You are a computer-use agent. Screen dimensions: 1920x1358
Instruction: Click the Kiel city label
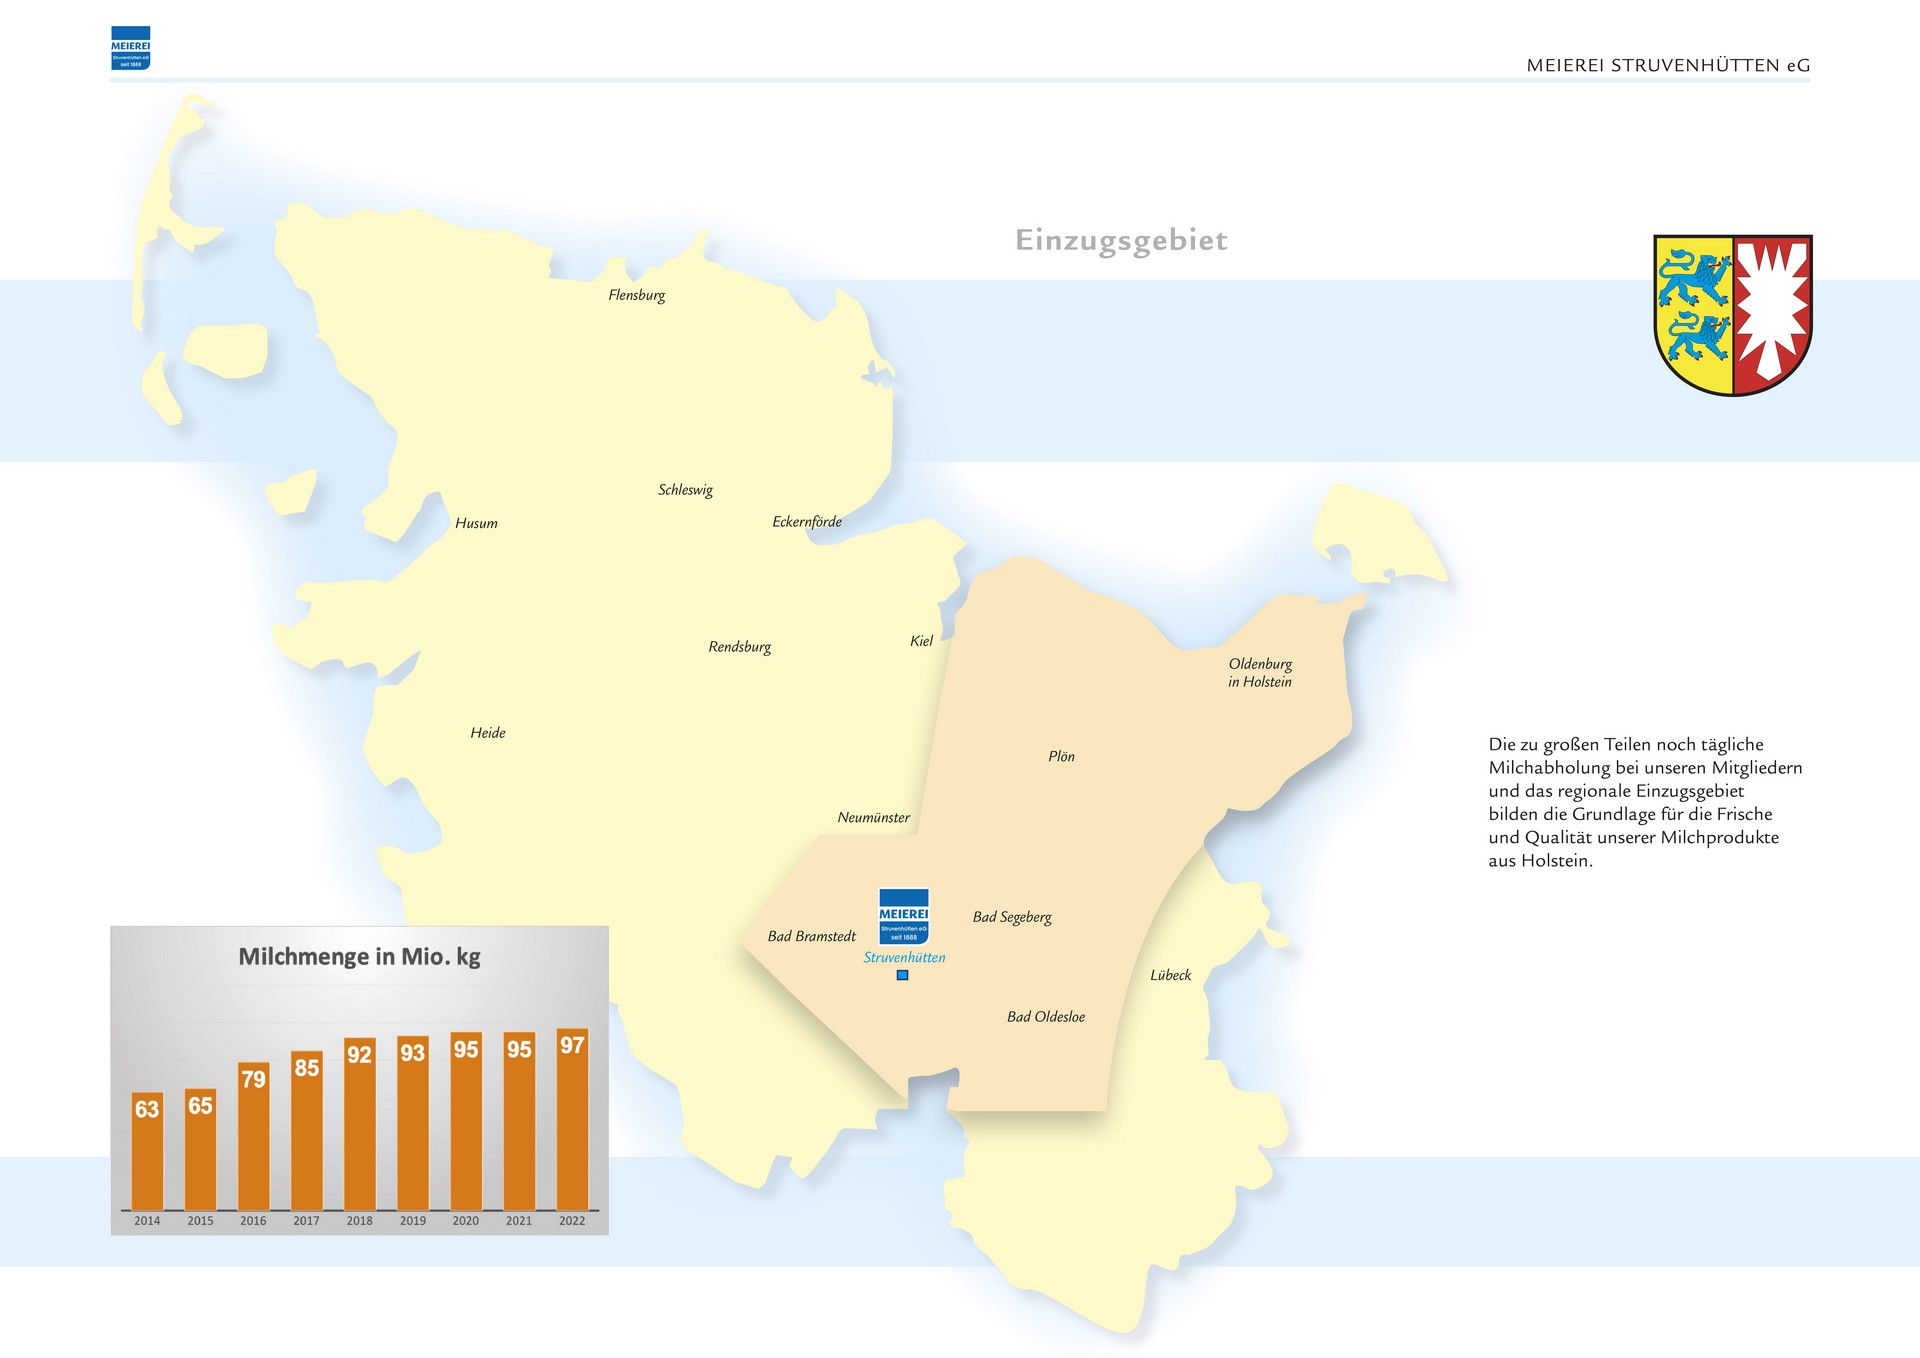[921, 641]
